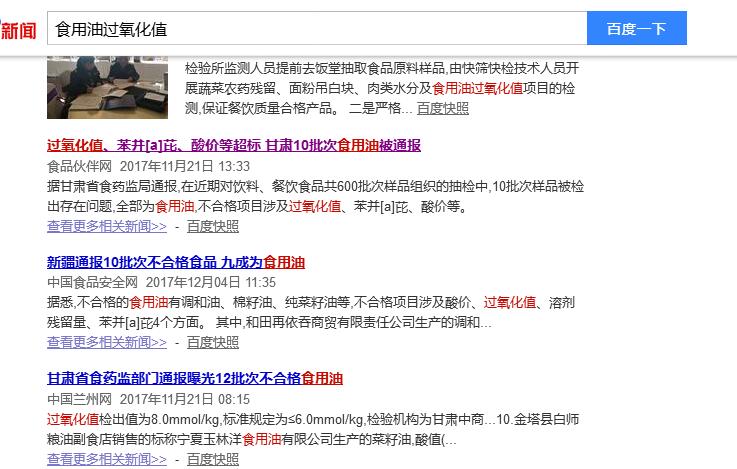This screenshot has height=469, width=737.
Task: Click 查看更多相关新闻 under the 中国兰州网 result
Action: click(107, 459)
